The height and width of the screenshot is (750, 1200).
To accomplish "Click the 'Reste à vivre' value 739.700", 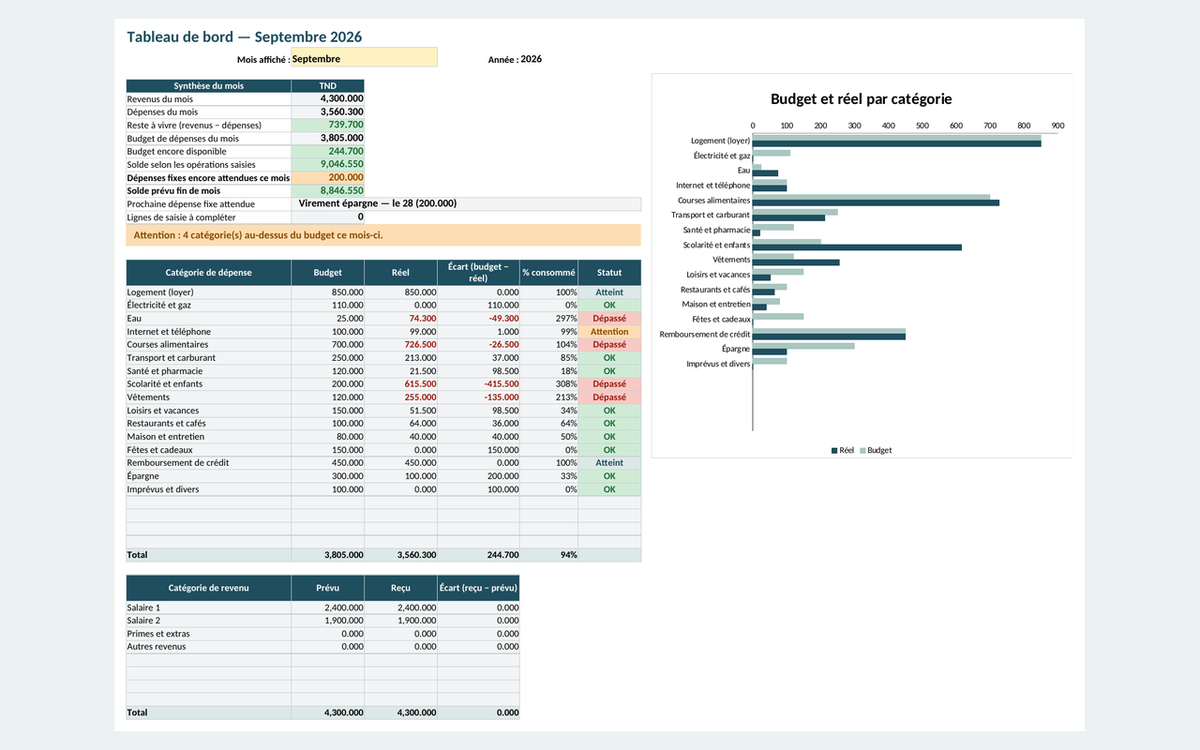I will (328, 125).
